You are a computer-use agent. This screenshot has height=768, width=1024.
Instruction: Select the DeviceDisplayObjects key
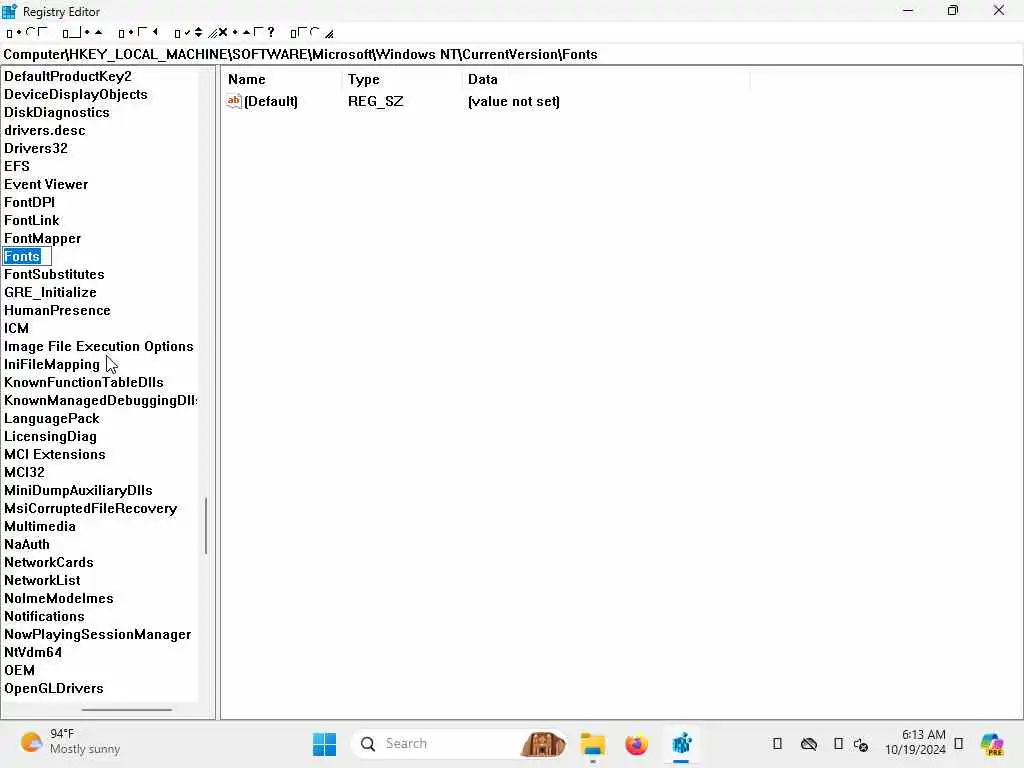click(76, 94)
